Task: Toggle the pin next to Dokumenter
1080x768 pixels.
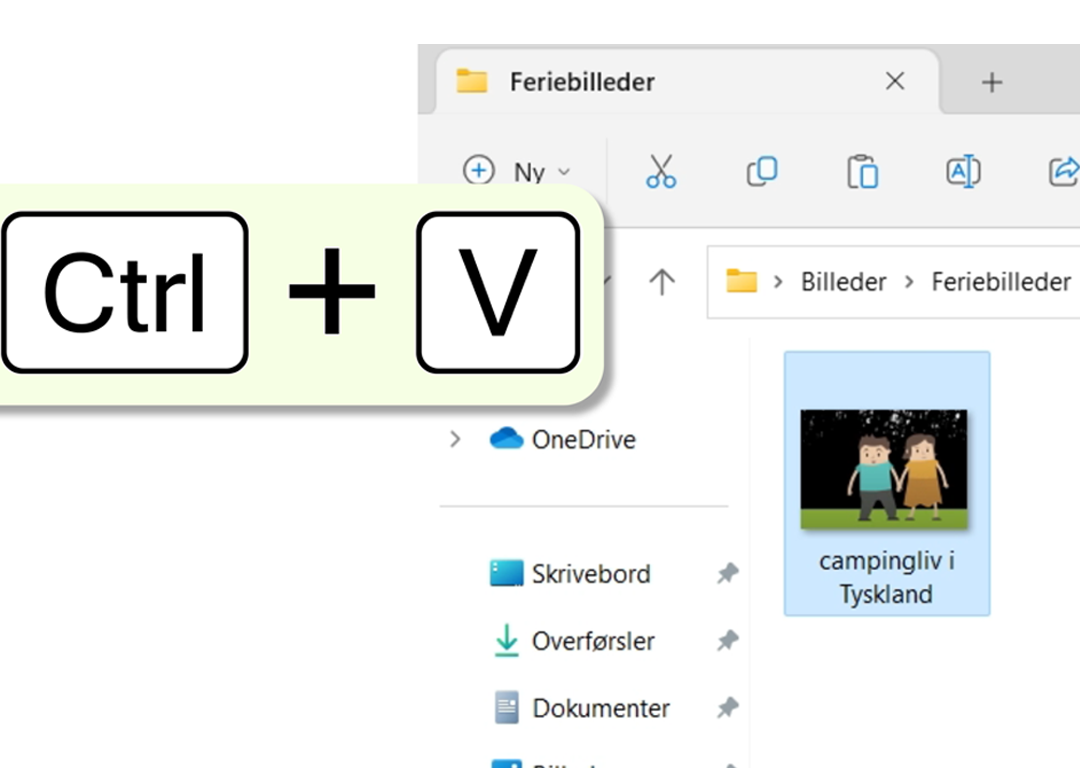Action: (727, 707)
